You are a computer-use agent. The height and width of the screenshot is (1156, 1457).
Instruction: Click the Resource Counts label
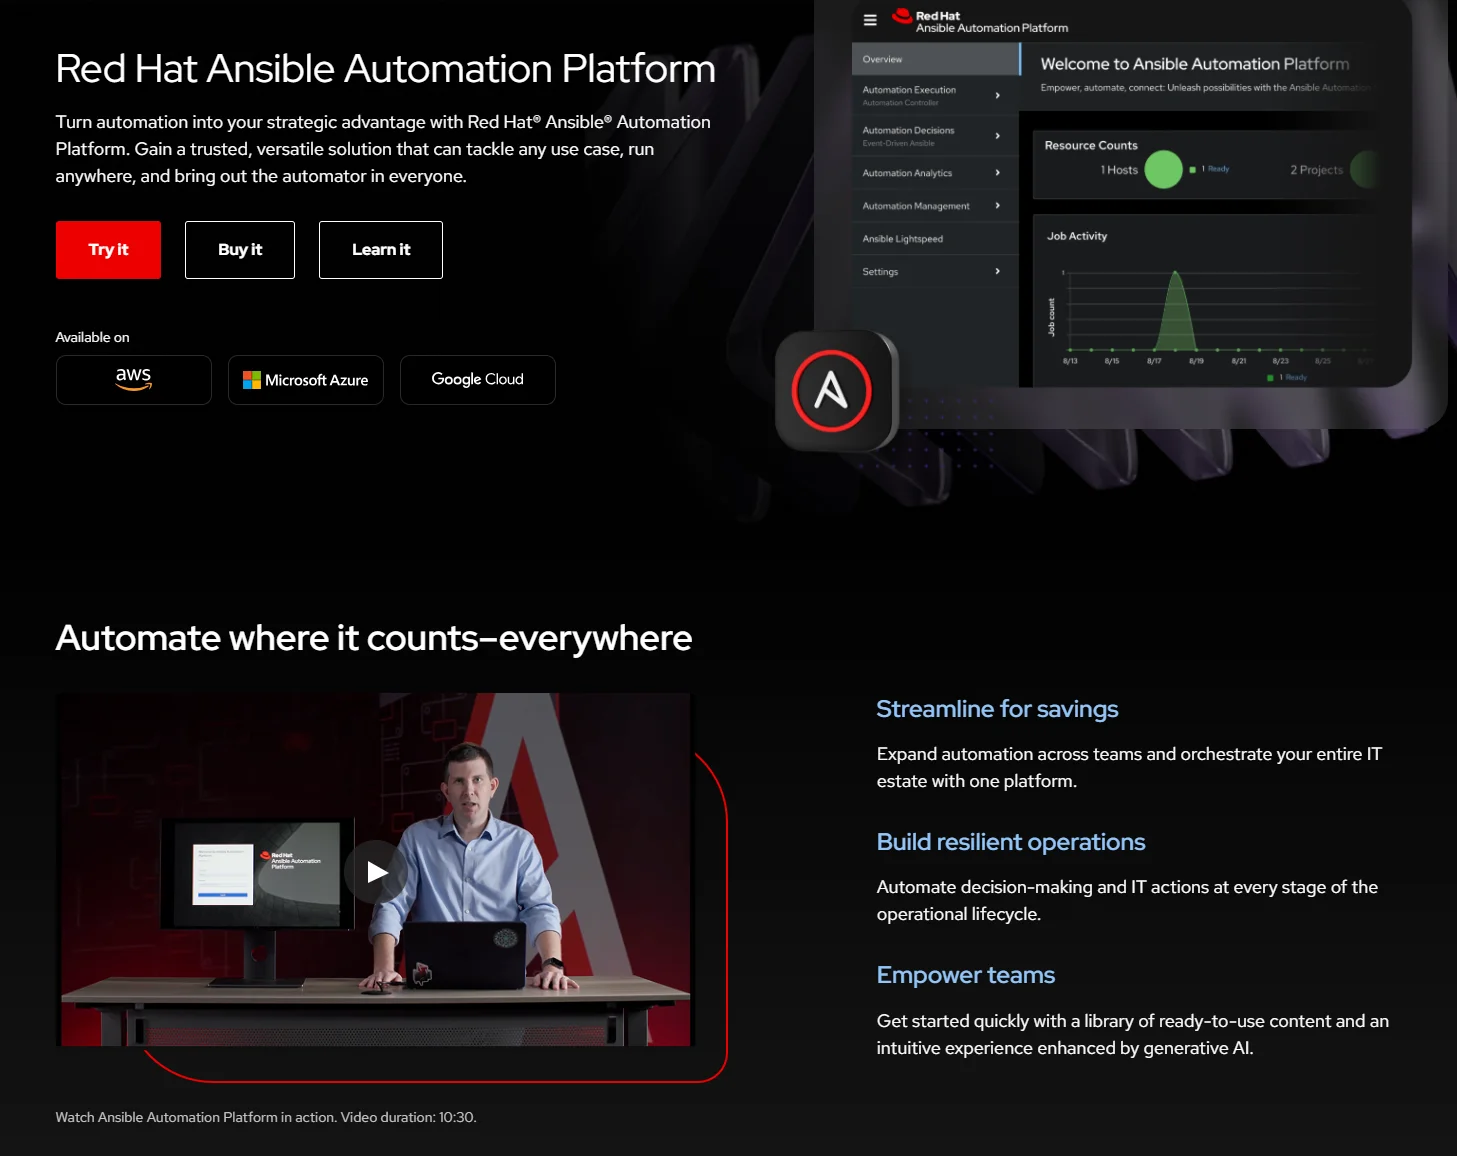(x=1091, y=145)
